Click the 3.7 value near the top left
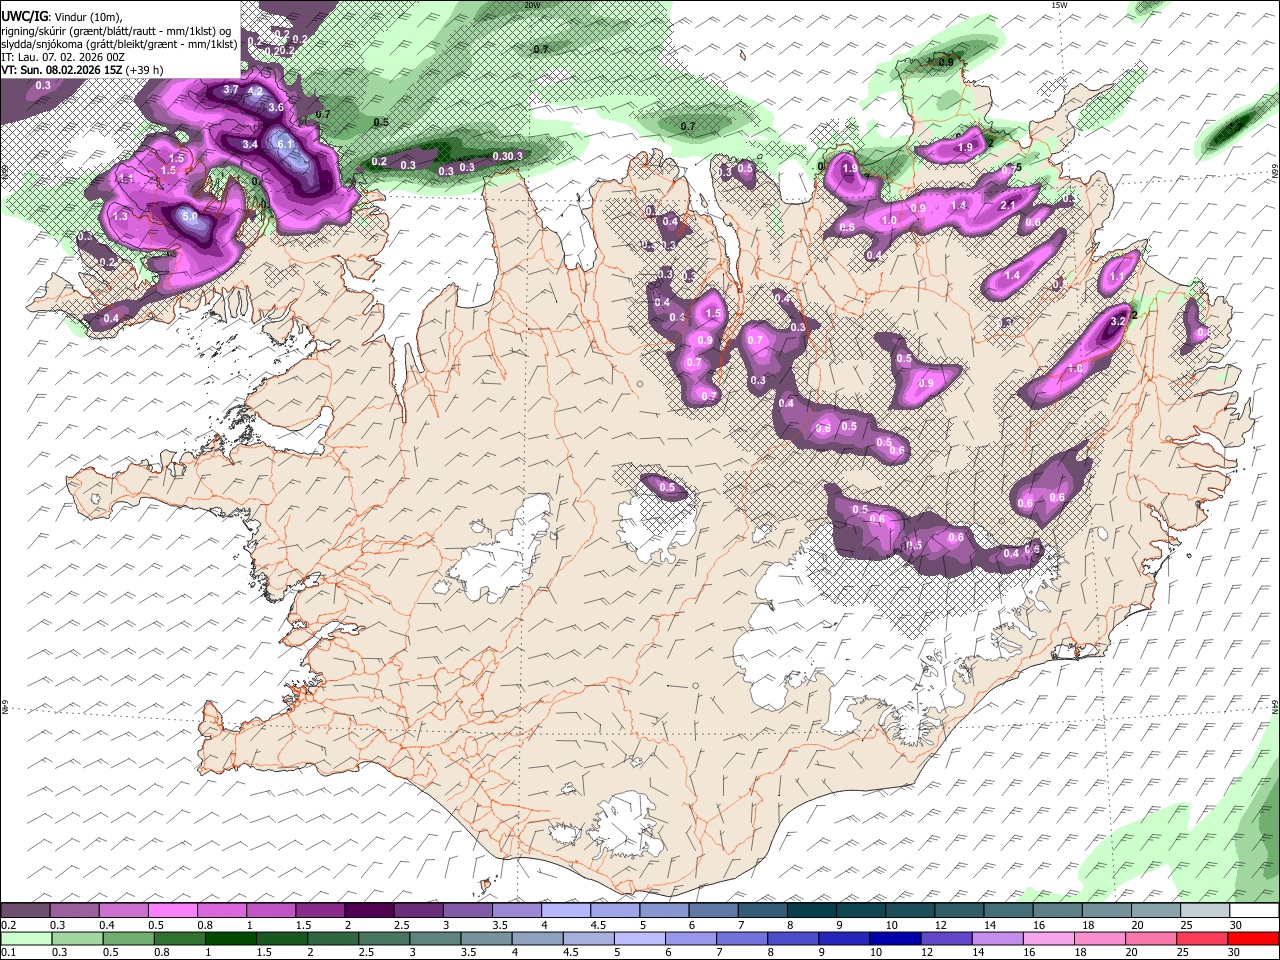Viewport: 1280px width, 960px height. [x=230, y=90]
